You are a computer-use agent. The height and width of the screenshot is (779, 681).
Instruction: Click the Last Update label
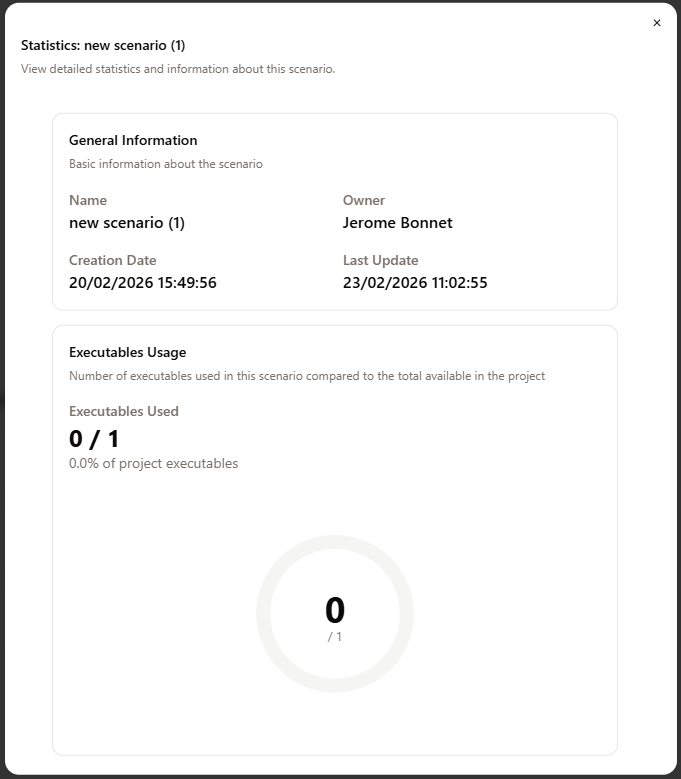[x=381, y=260]
